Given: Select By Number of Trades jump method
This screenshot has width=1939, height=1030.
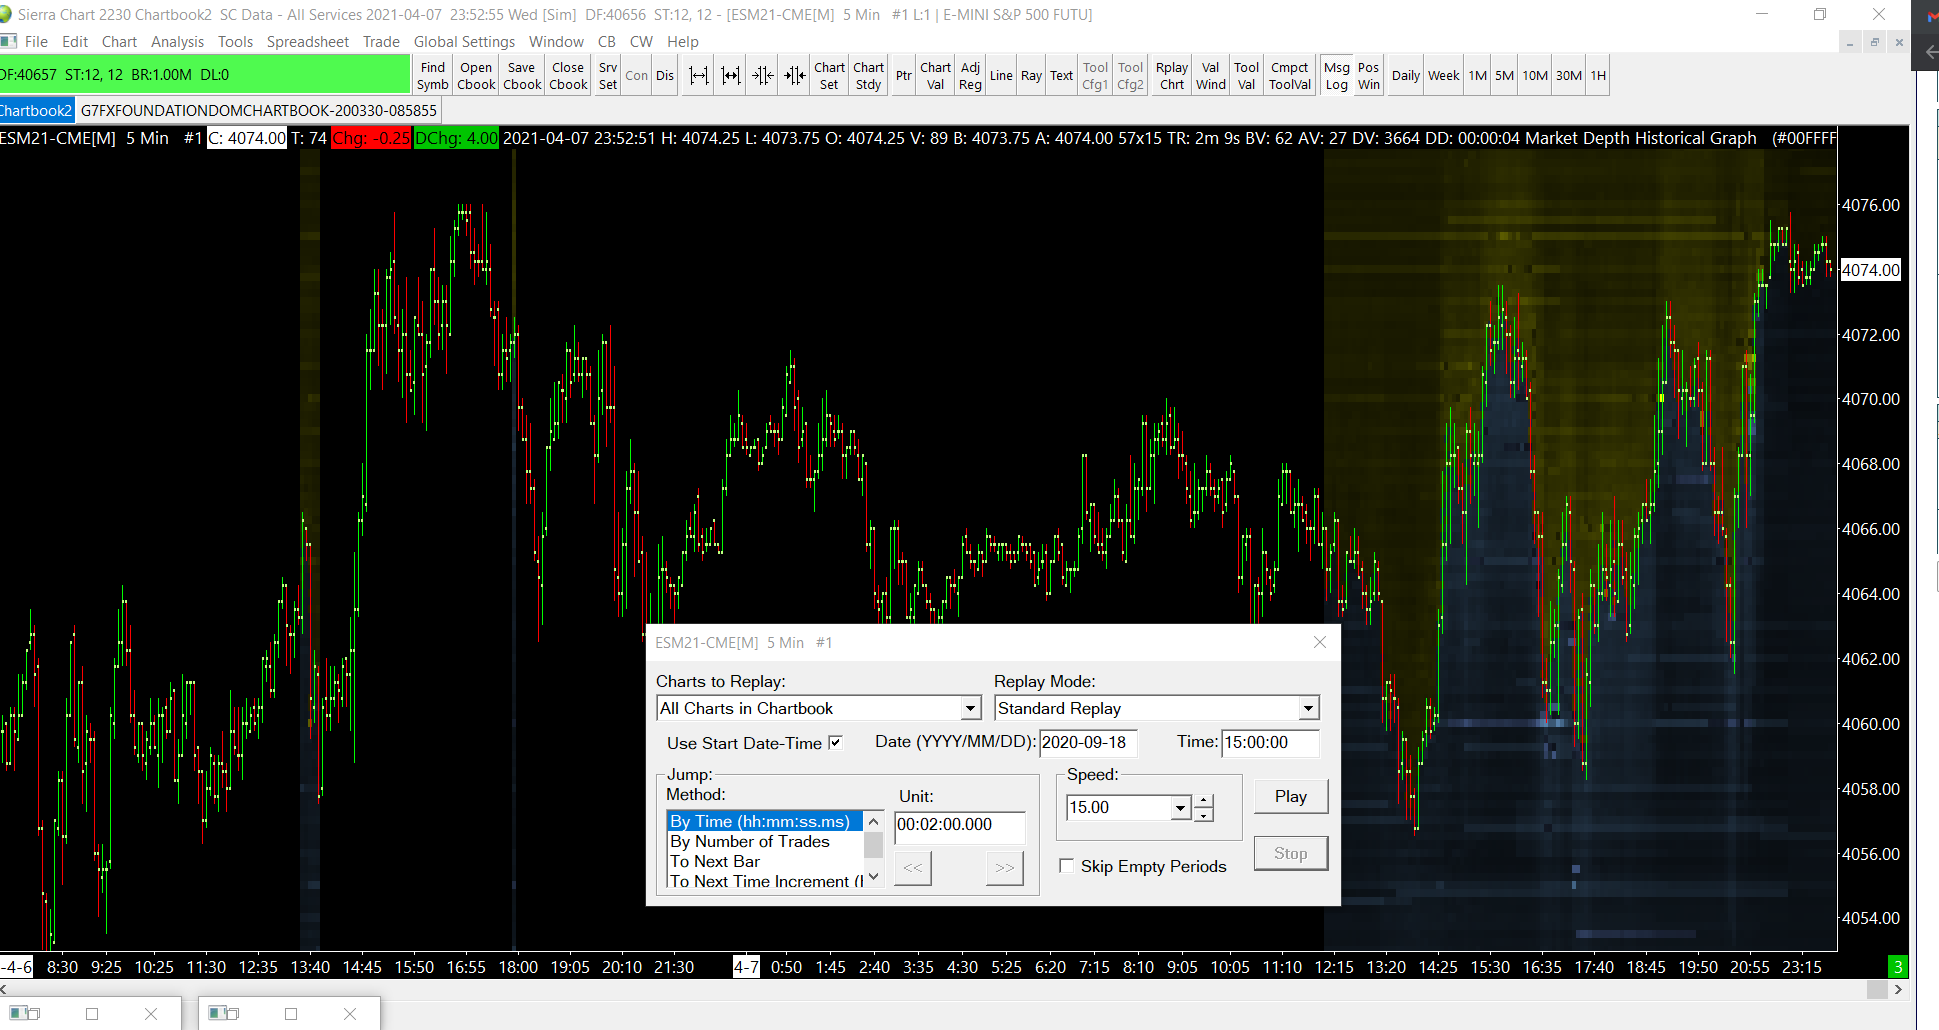Looking at the screenshot, I should pos(750,842).
